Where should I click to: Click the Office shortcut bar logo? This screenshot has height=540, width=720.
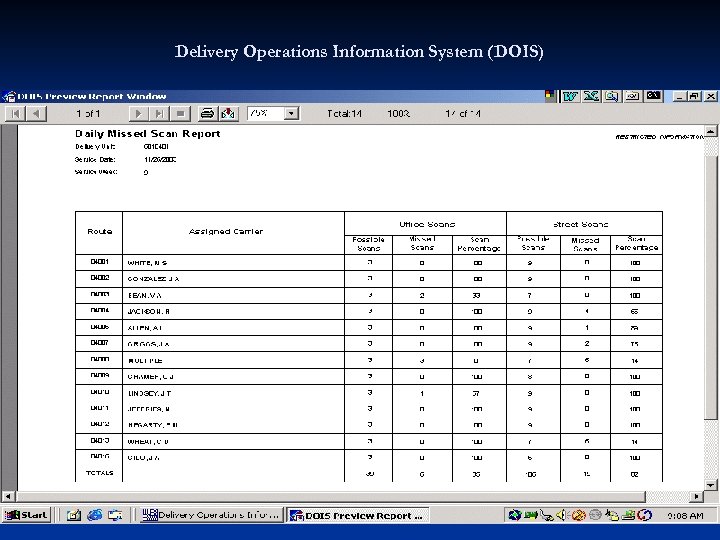pos(550,96)
